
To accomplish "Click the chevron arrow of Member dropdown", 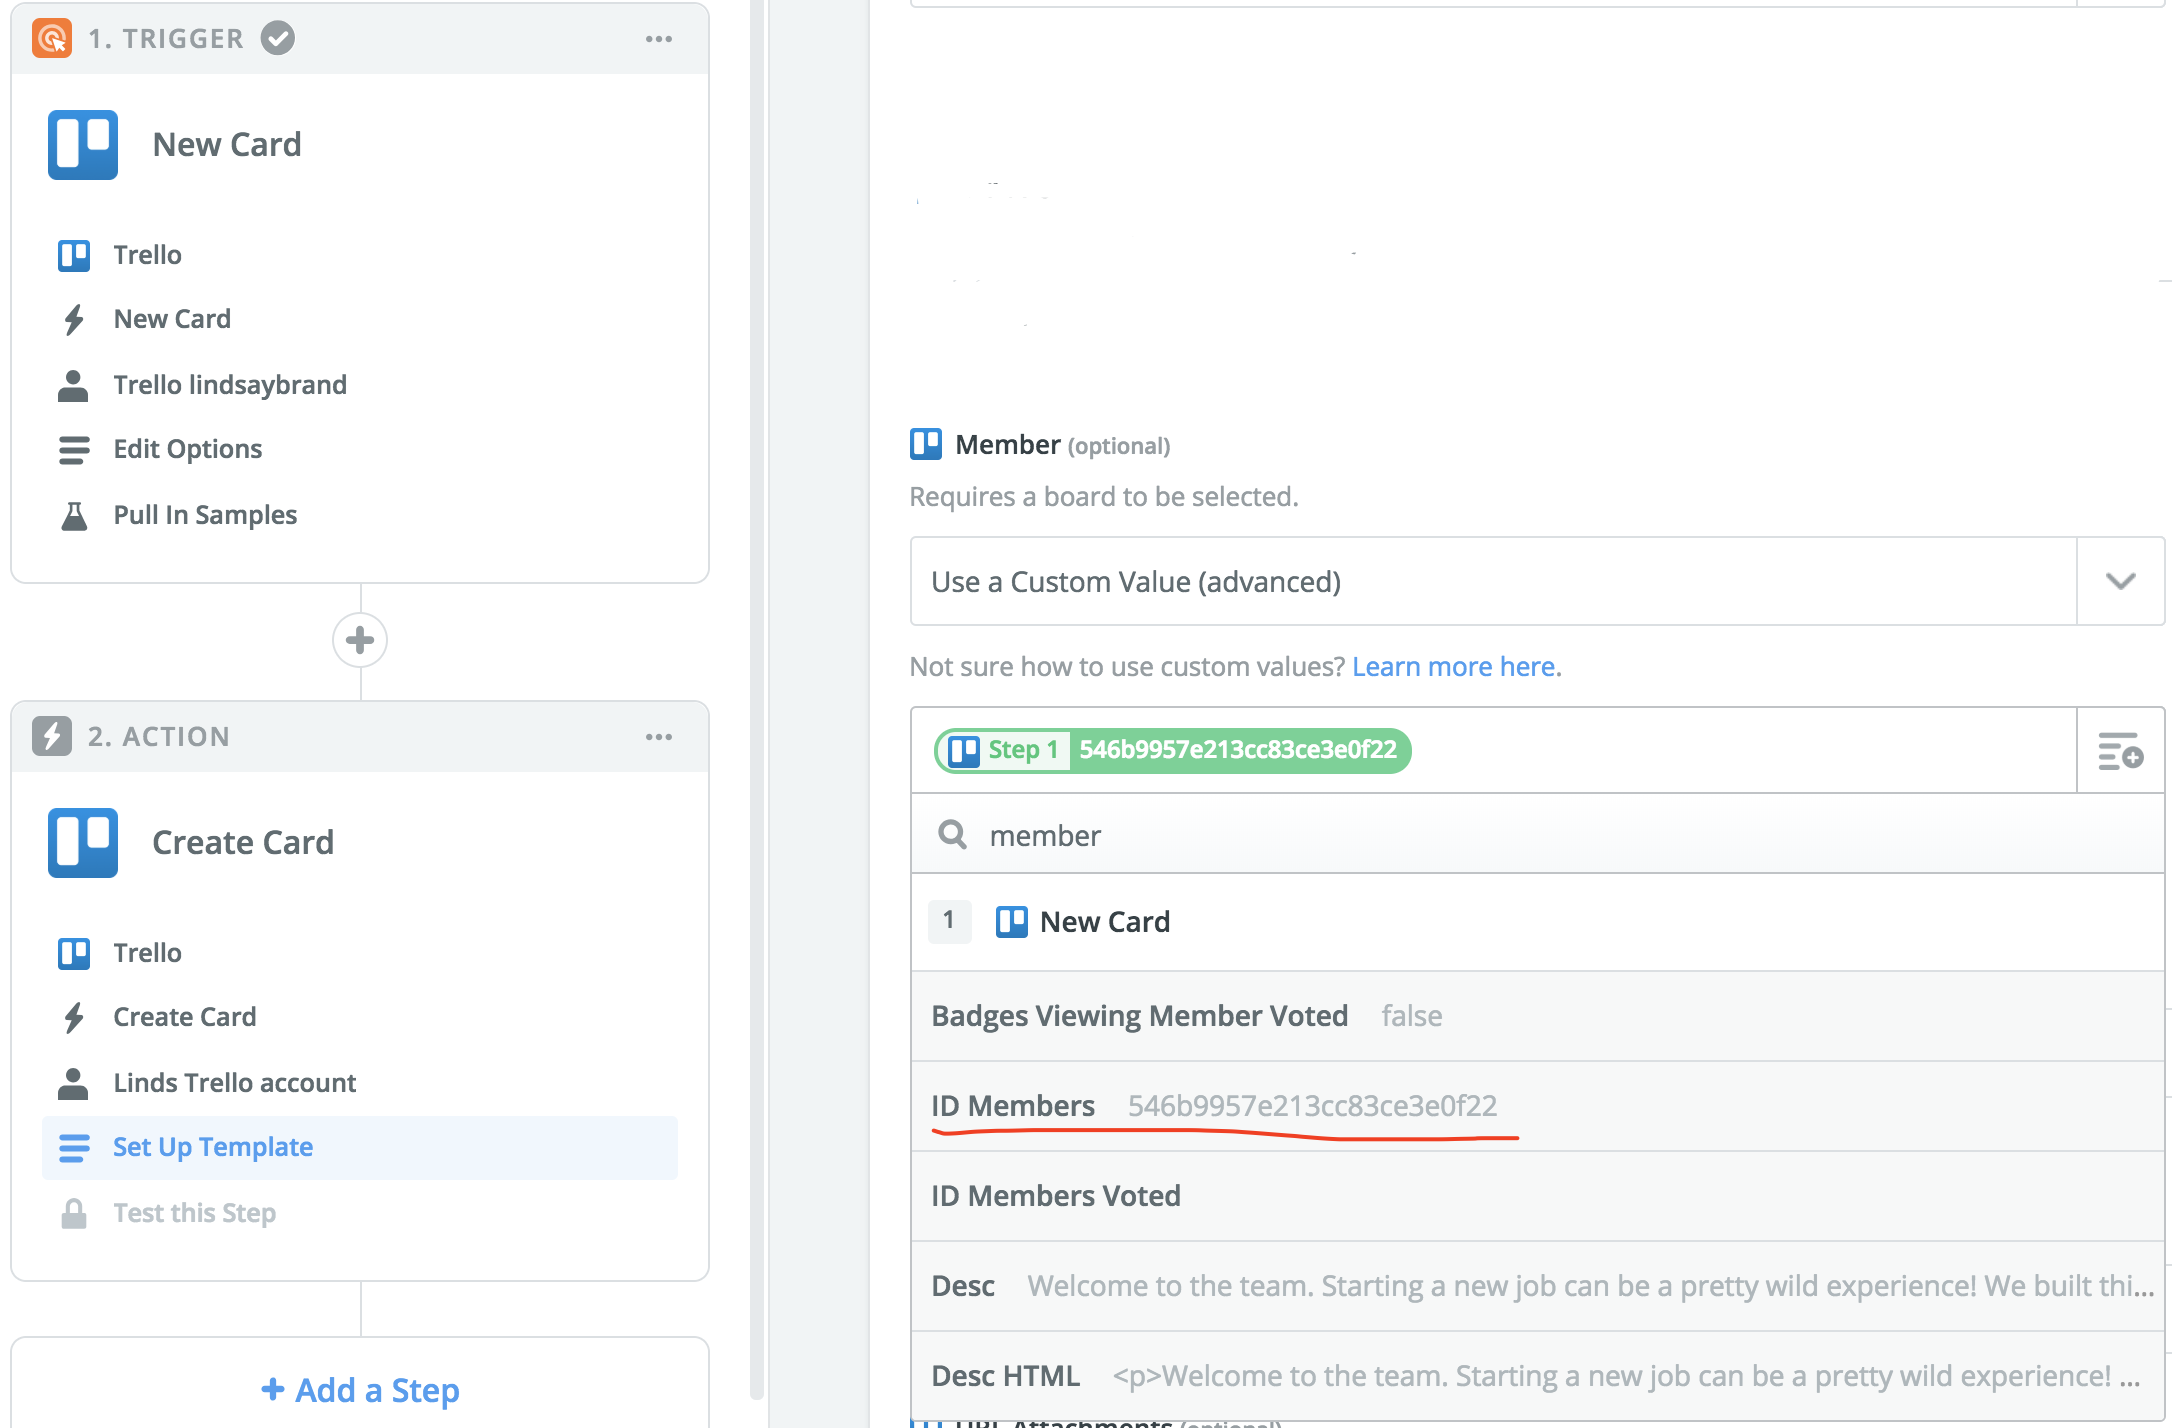I will click(x=2121, y=582).
